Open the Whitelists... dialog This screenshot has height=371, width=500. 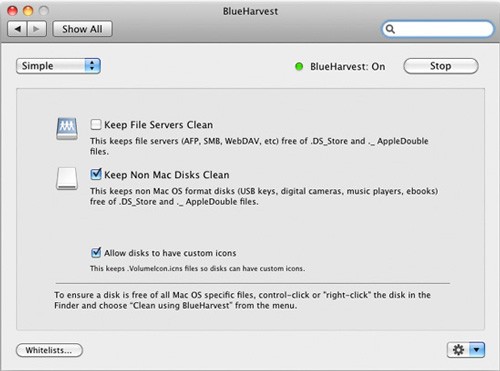(x=49, y=350)
